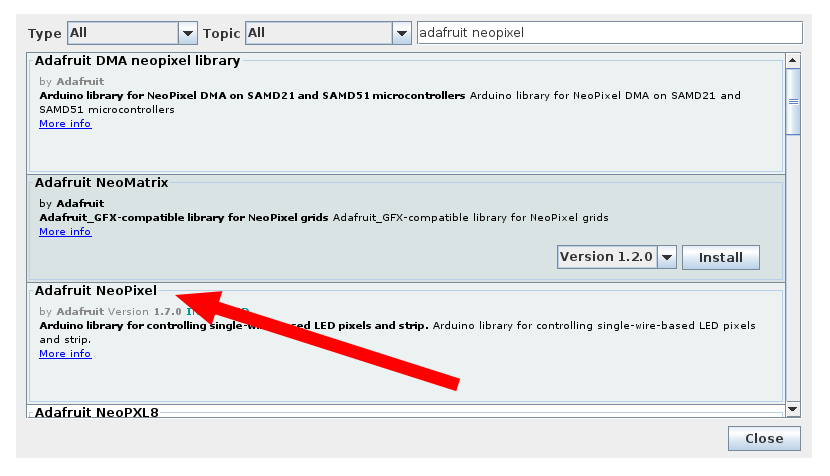Viewport: 830px width, 476px height.
Task: Click the library search field
Action: [610, 33]
